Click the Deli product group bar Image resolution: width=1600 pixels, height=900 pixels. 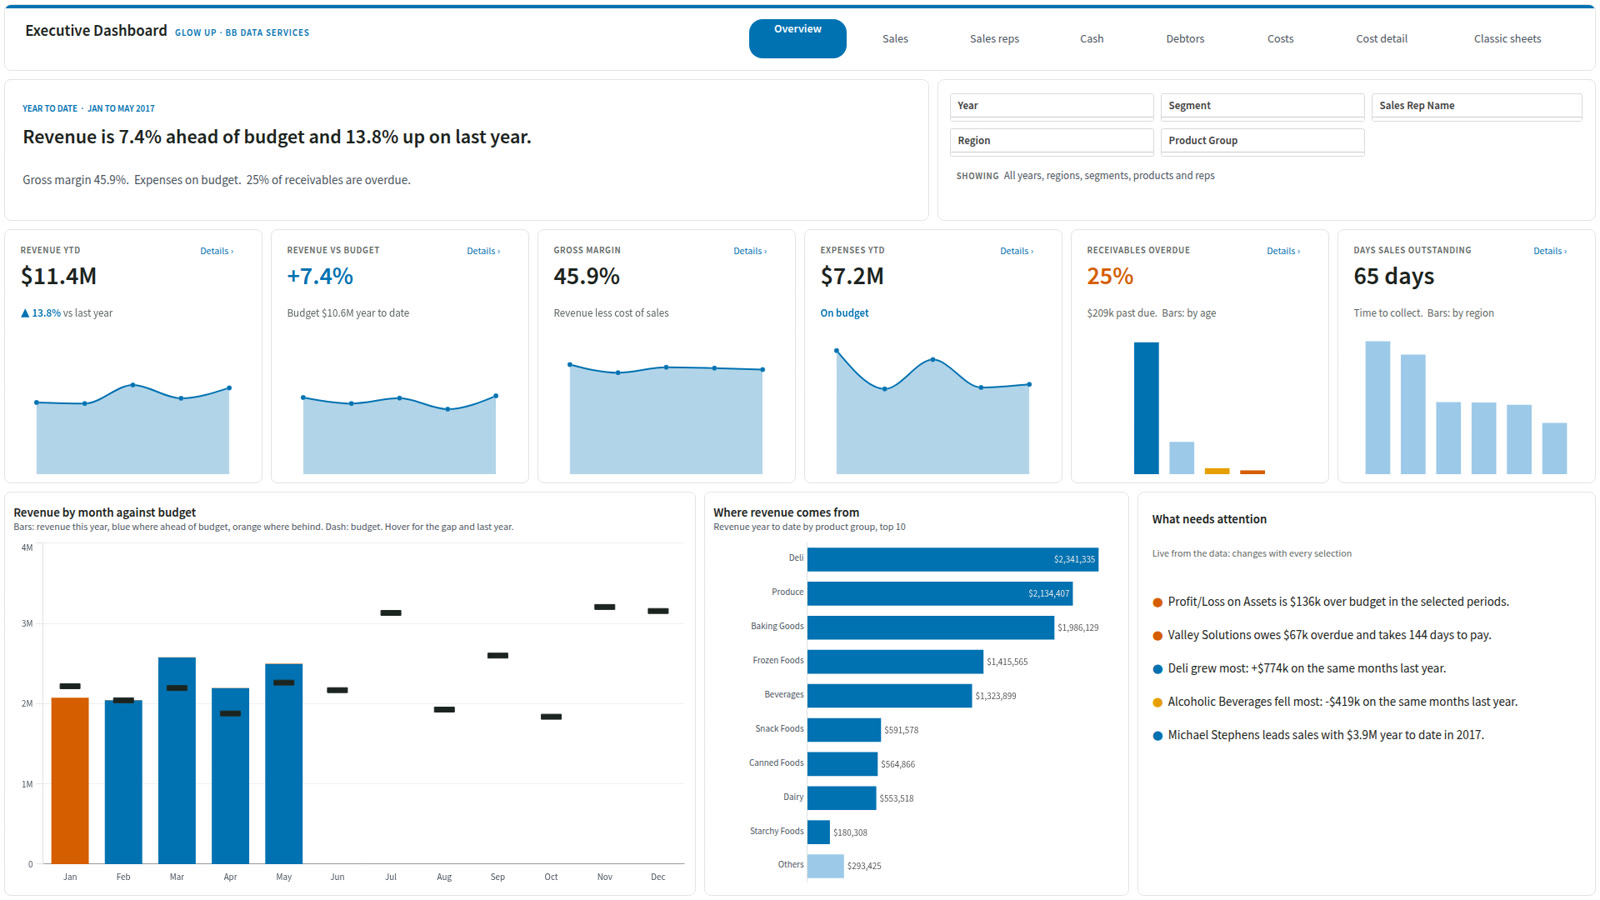pos(953,559)
